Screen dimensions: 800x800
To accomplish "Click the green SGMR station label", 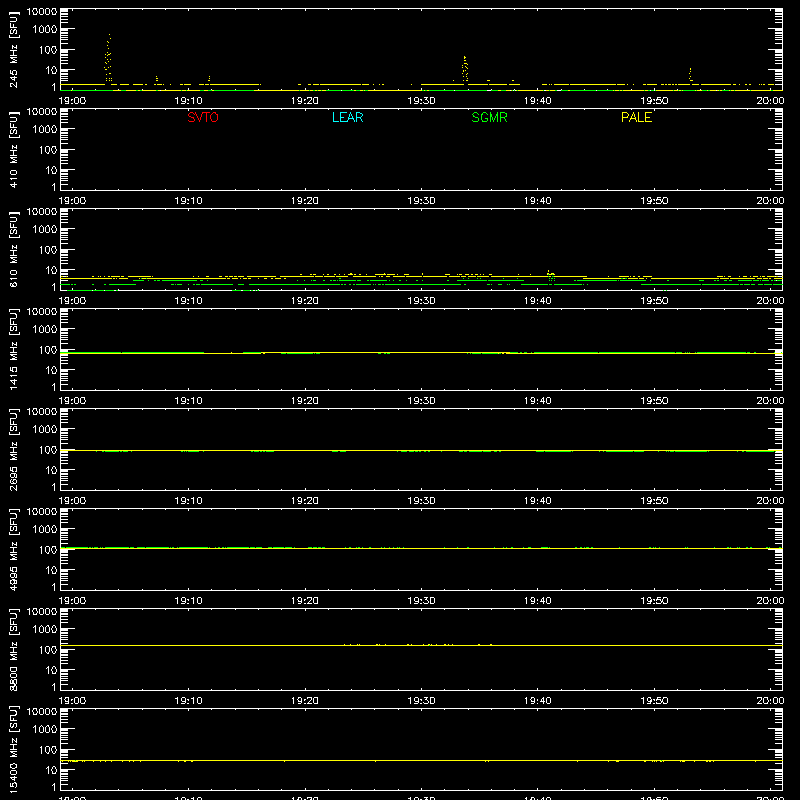I will pyautogui.click(x=489, y=117).
